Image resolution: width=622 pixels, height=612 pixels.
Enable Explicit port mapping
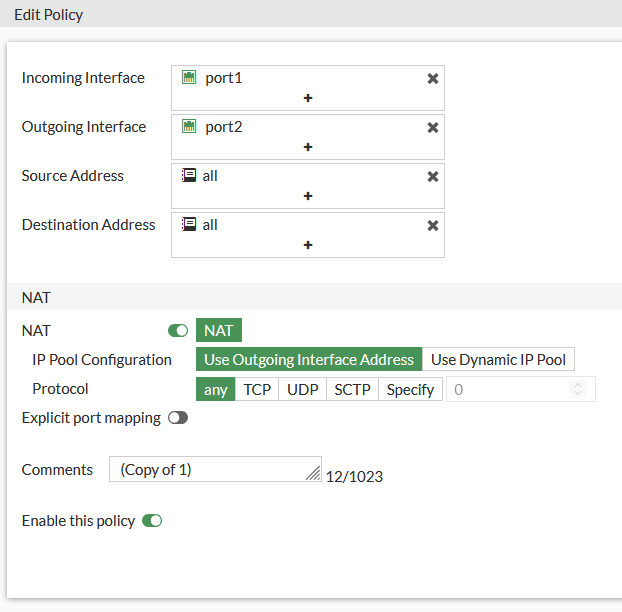coord(178,418)
